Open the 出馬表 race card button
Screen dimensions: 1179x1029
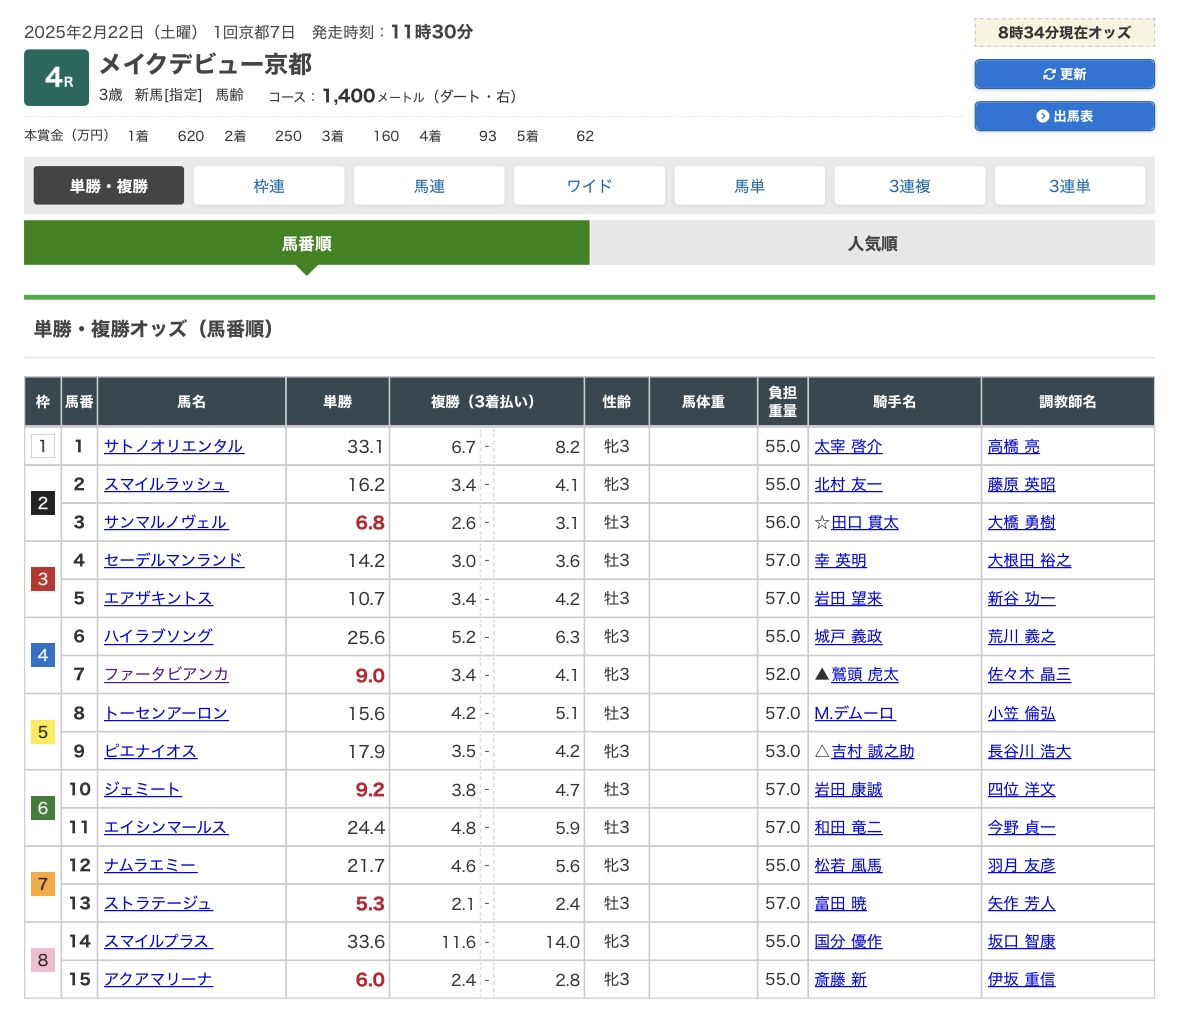[x=1064, y=117]
